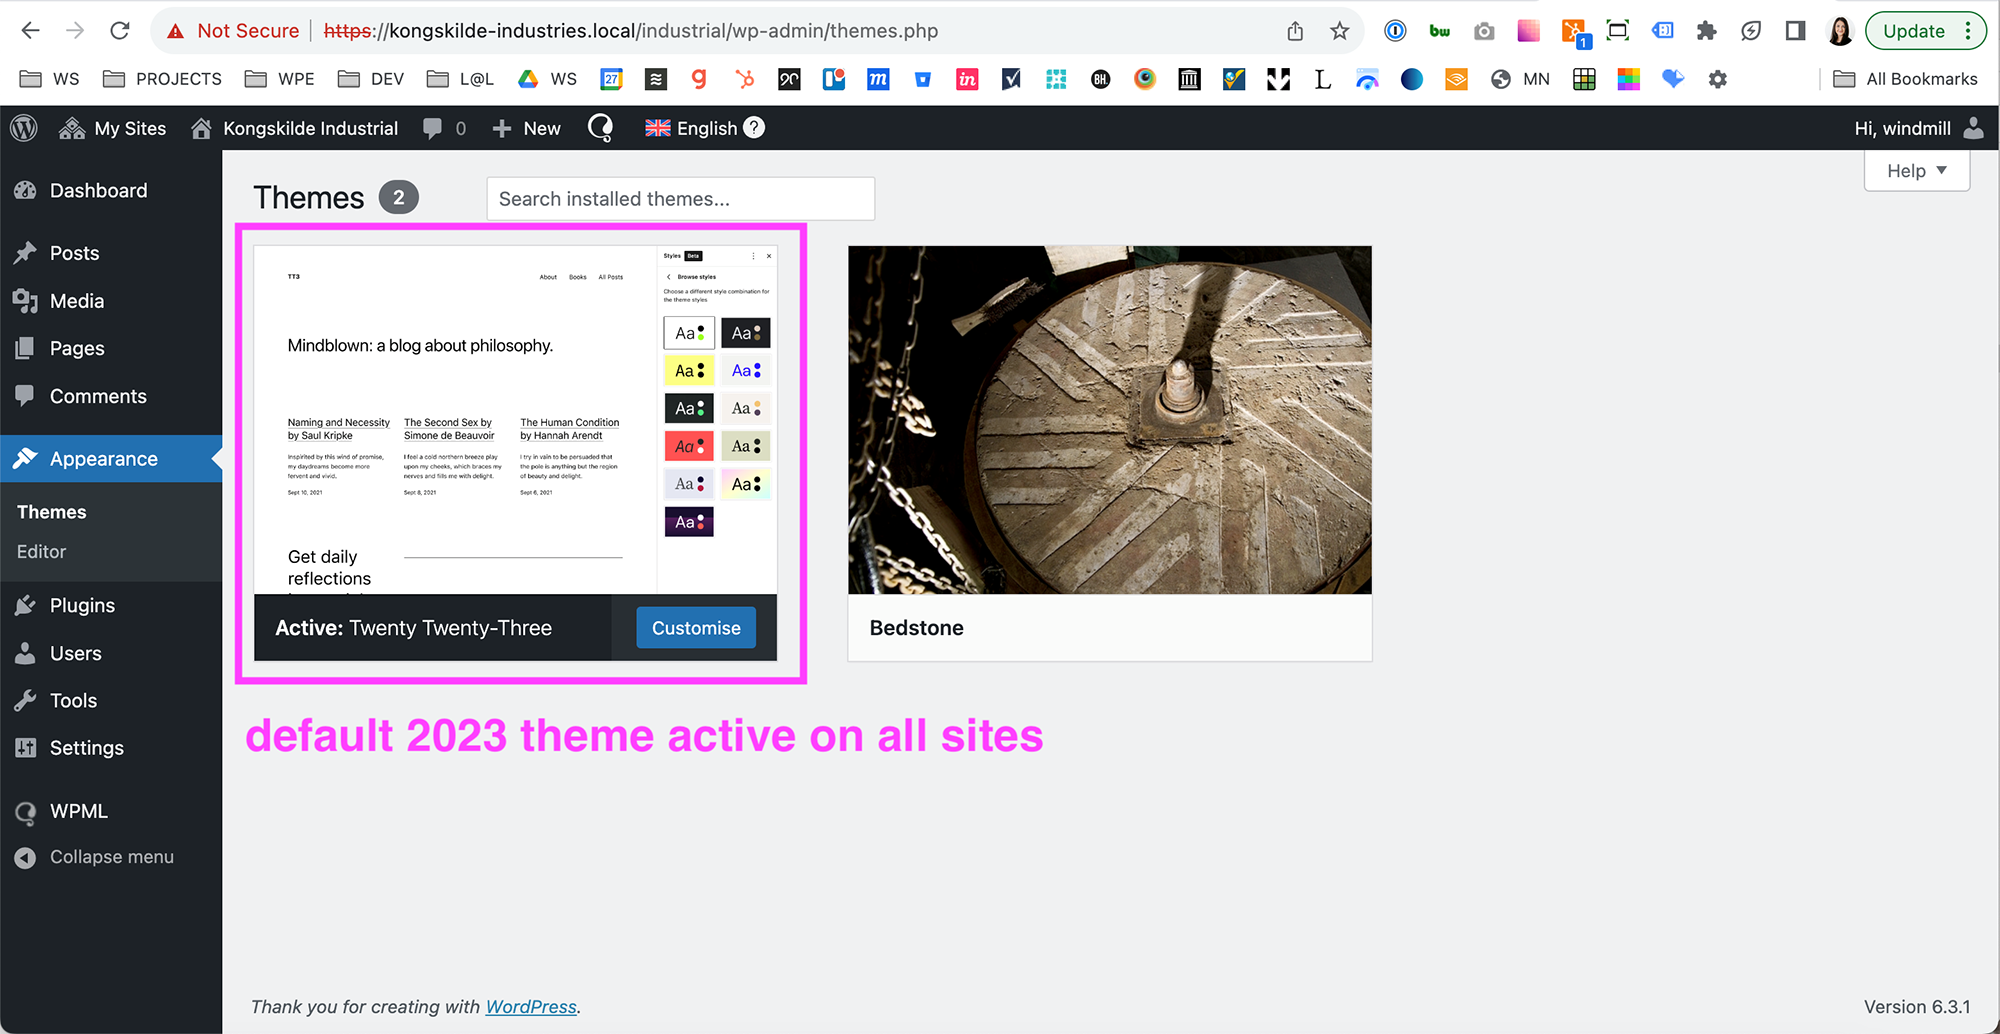Reload the current page
The image size is (2000, 1034).
(120, 31)
